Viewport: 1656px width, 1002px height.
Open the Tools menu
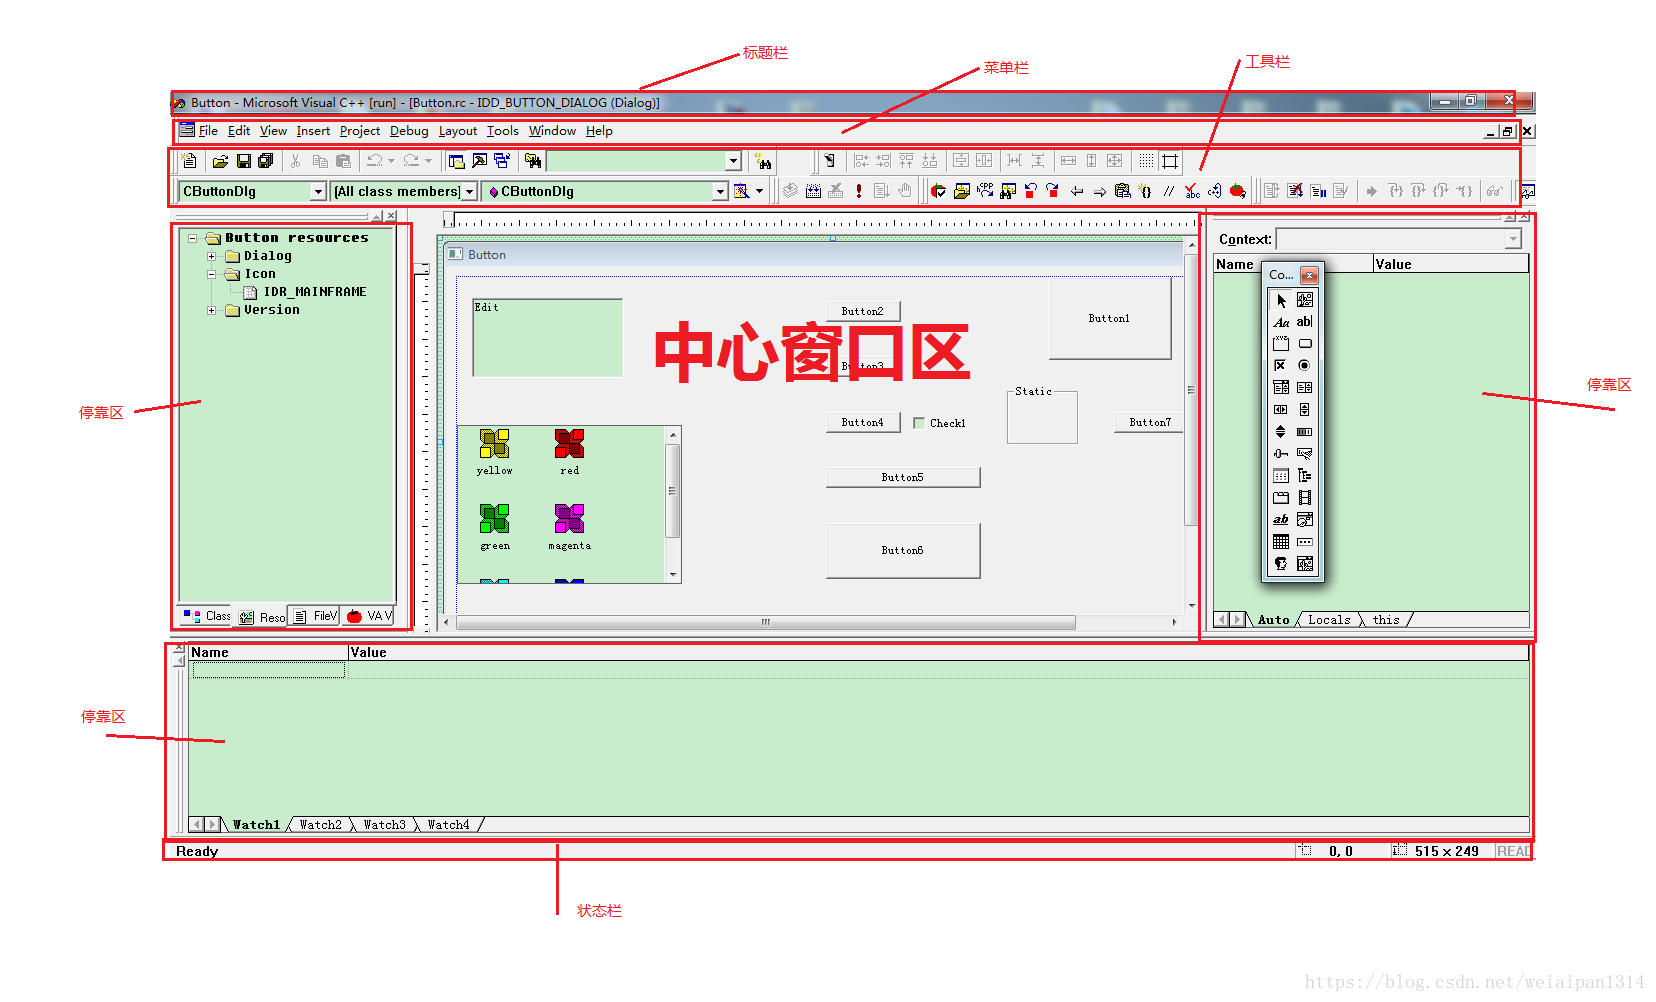coord(503,131)
